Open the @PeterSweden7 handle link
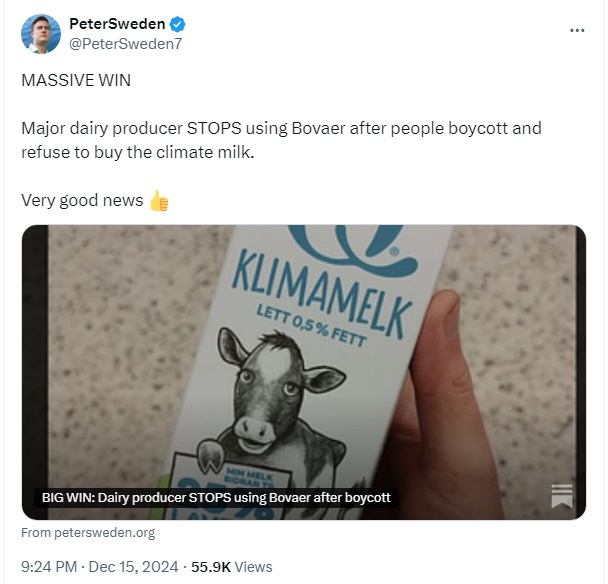 click(x=125, y=44)
